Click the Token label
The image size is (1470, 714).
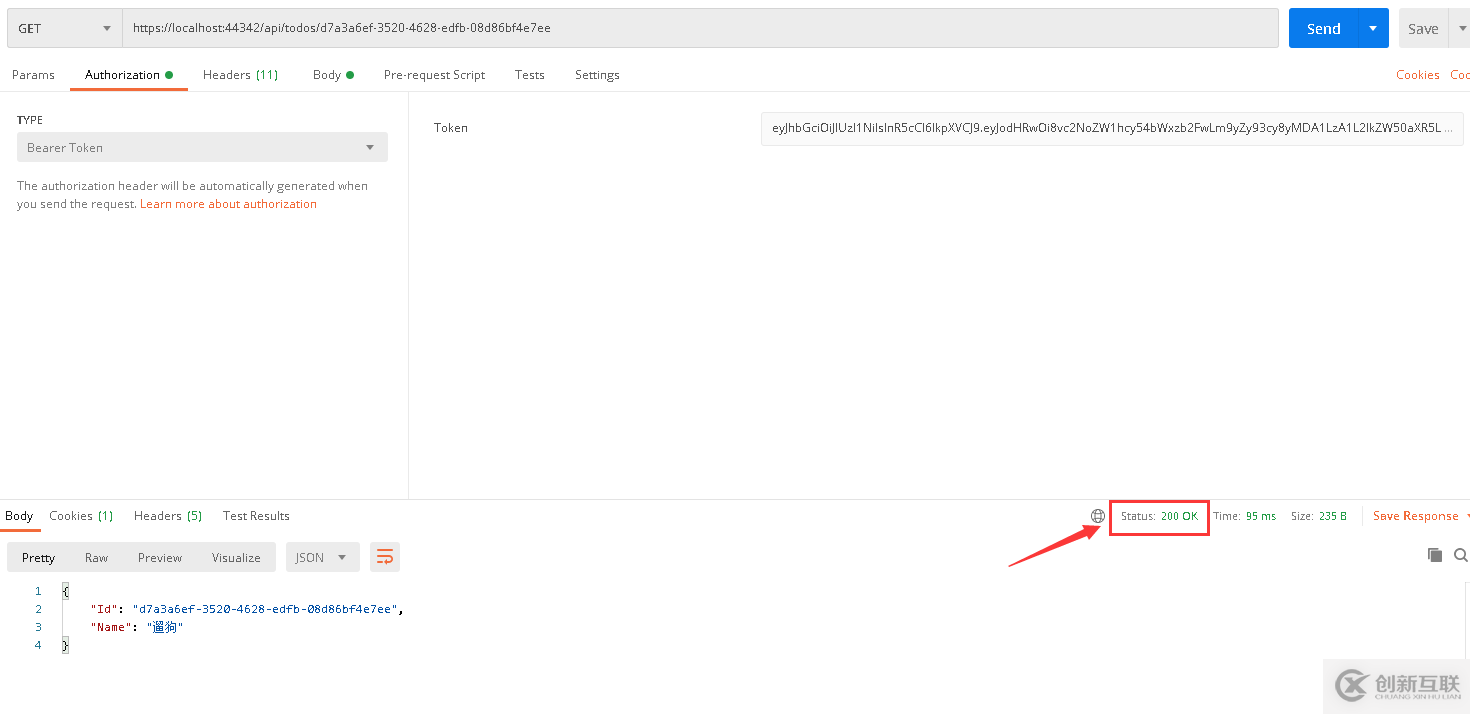tap(451, 128)
